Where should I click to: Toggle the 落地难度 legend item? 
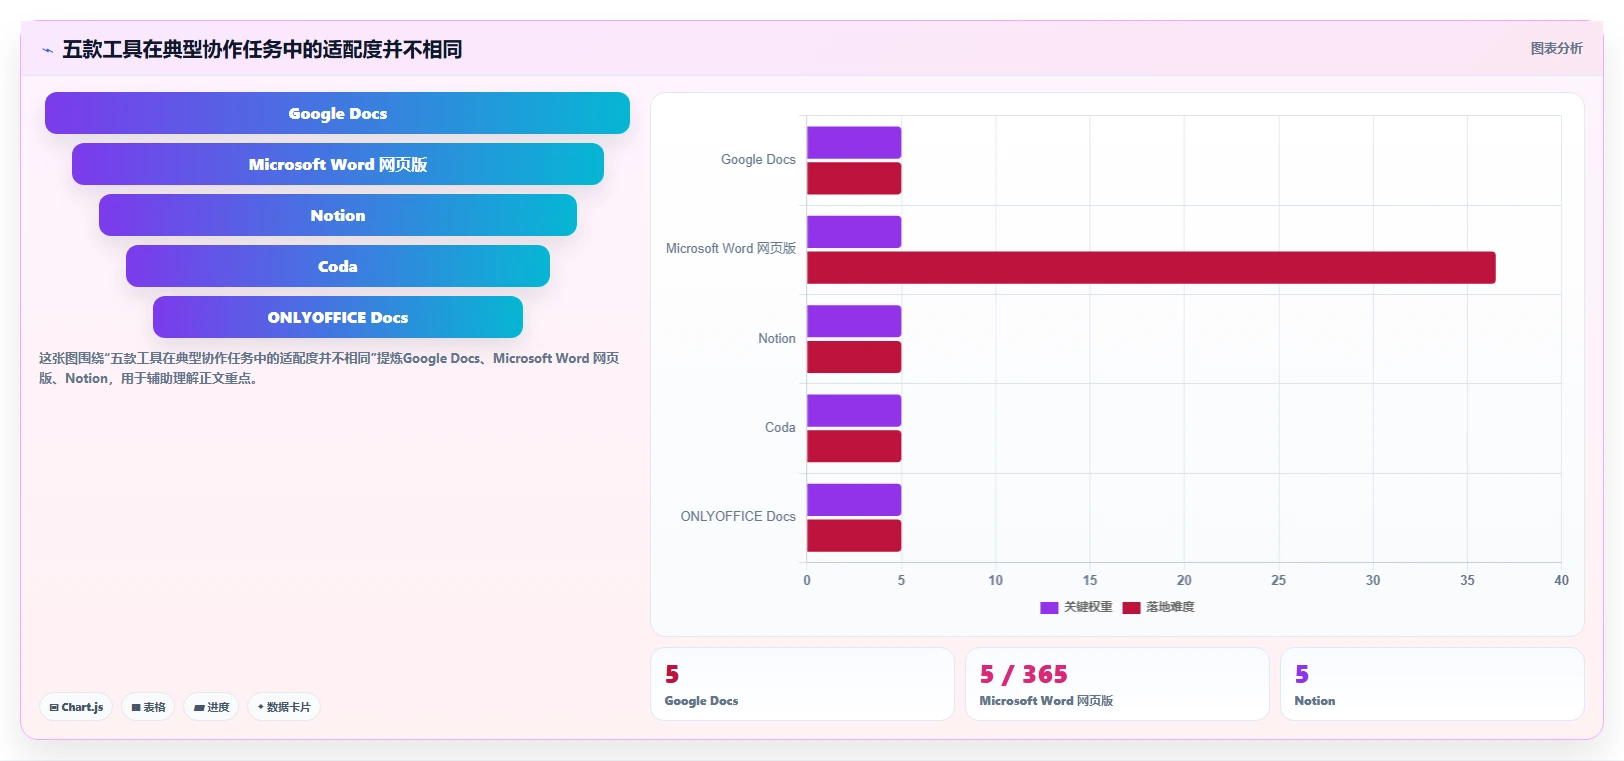(x=1159, y=607)
